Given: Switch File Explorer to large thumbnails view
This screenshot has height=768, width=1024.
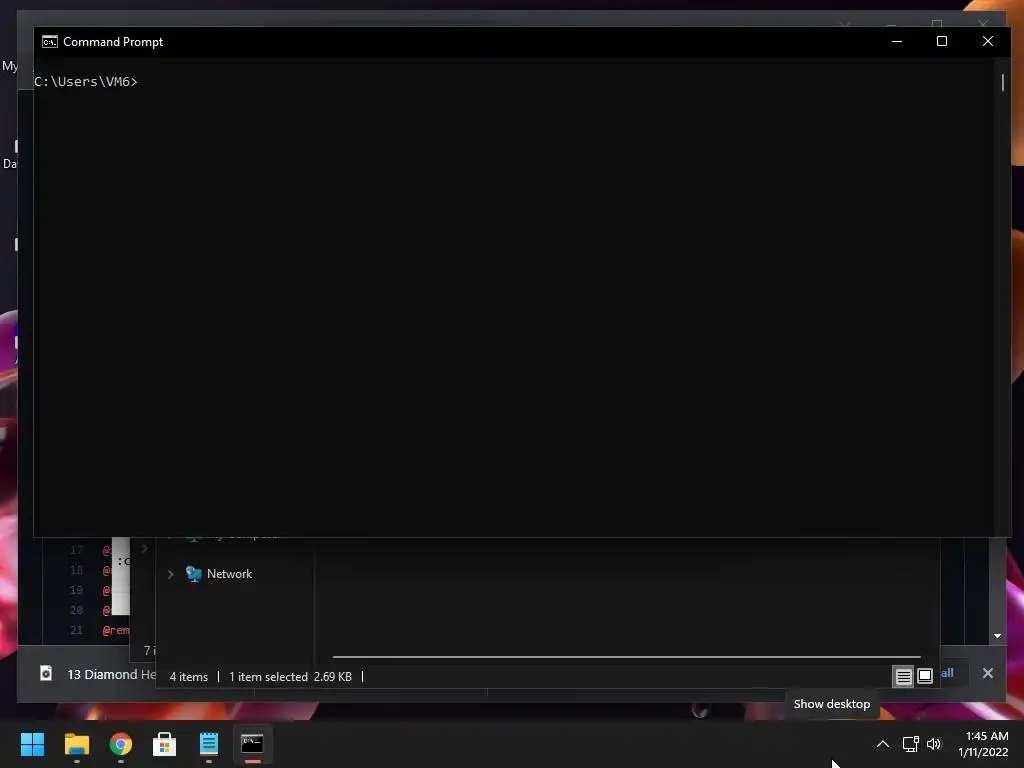Looking at the screenshot, I should (925, 677).
